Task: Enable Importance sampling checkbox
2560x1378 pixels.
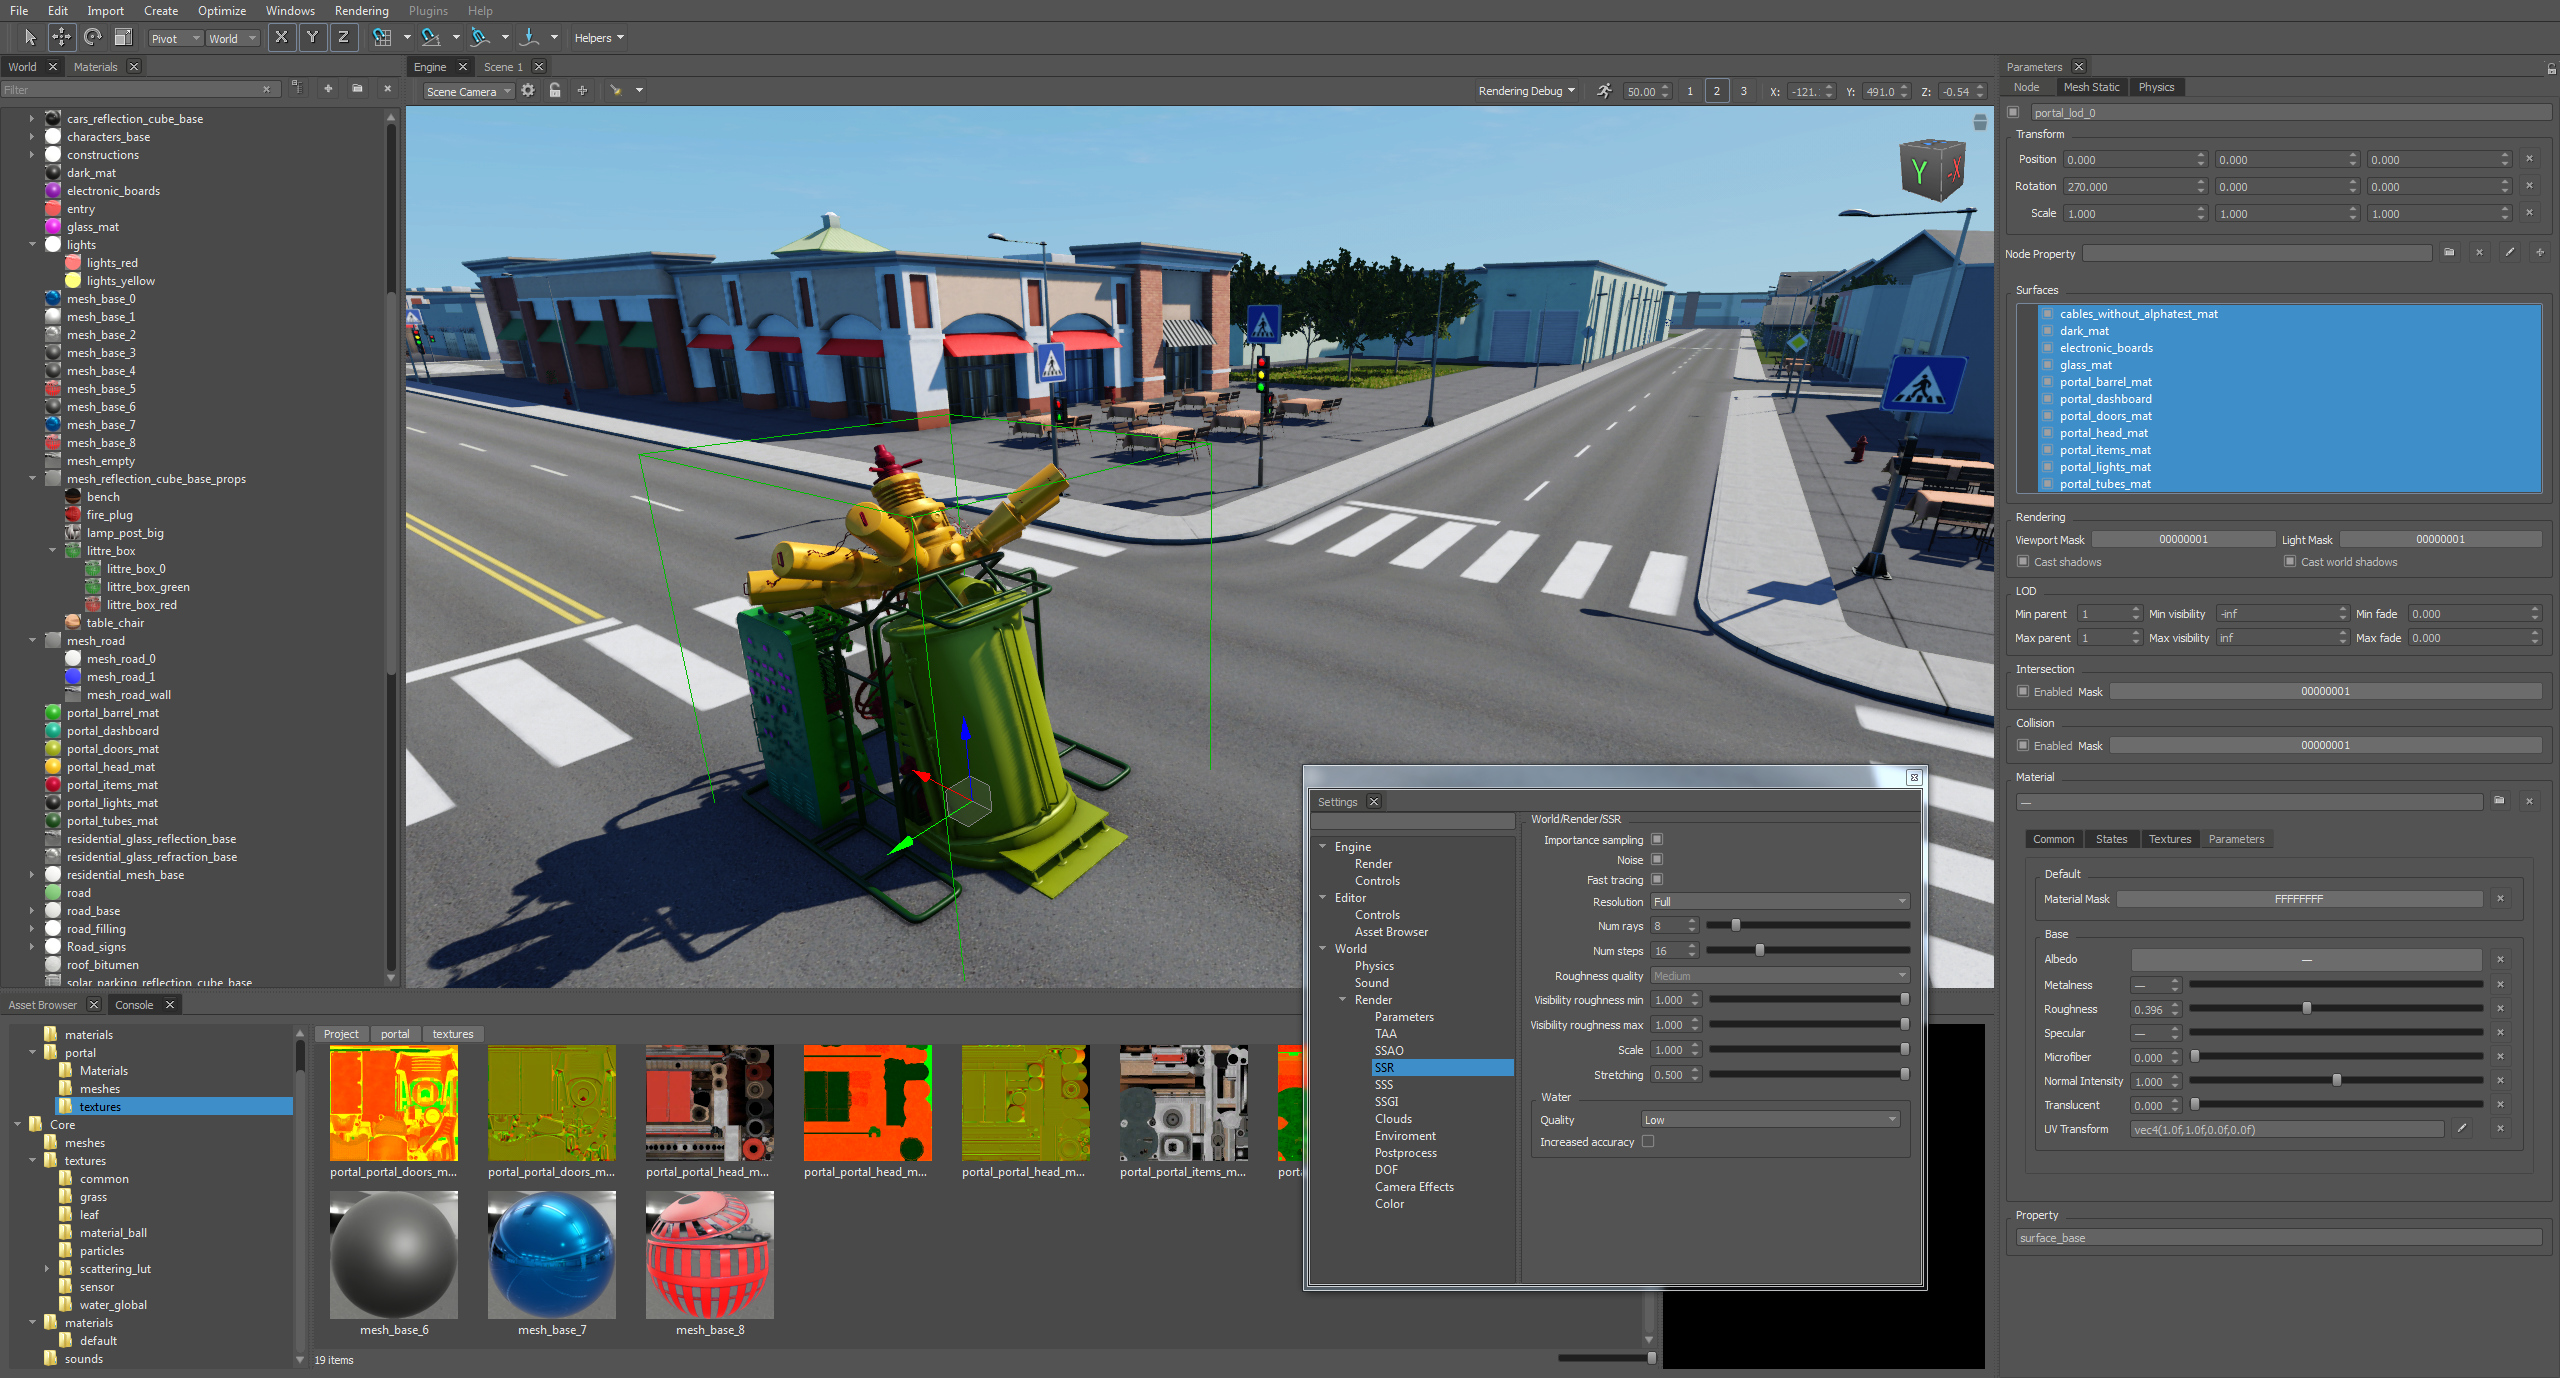Action: (1657, 839)
